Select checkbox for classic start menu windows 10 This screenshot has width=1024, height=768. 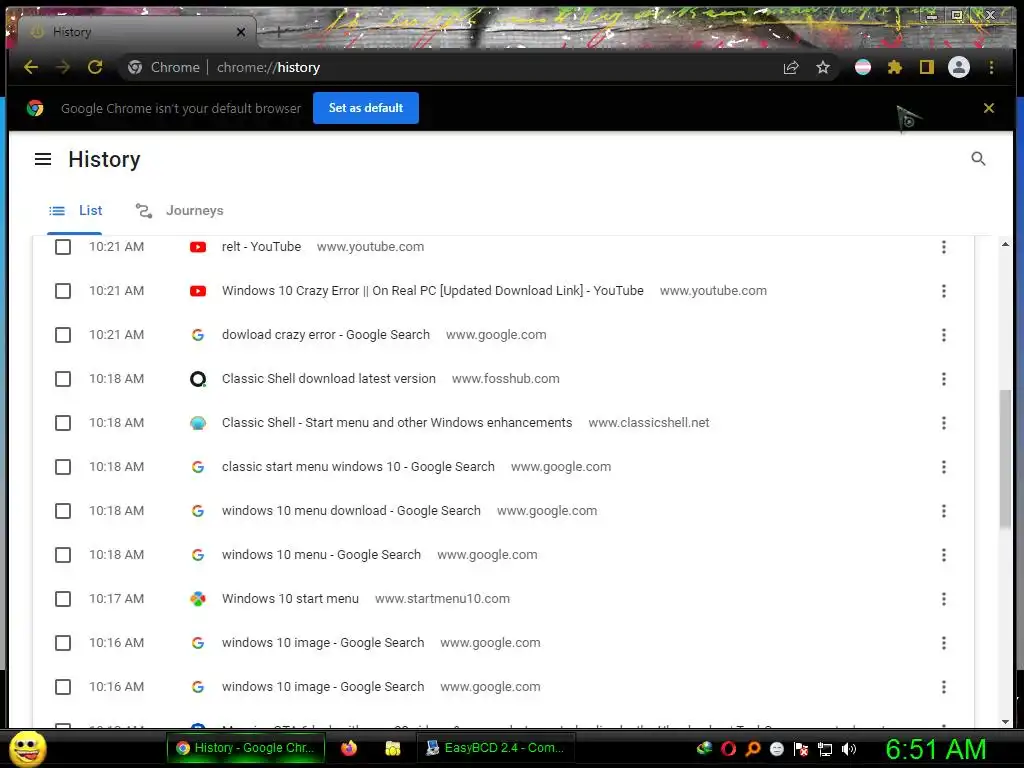[x=63, y=467]
